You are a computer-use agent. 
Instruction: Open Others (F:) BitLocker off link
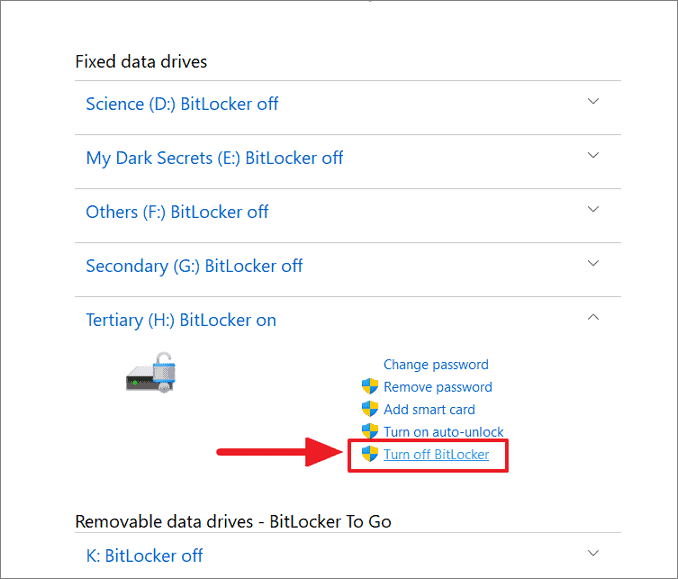click(177, 212)
